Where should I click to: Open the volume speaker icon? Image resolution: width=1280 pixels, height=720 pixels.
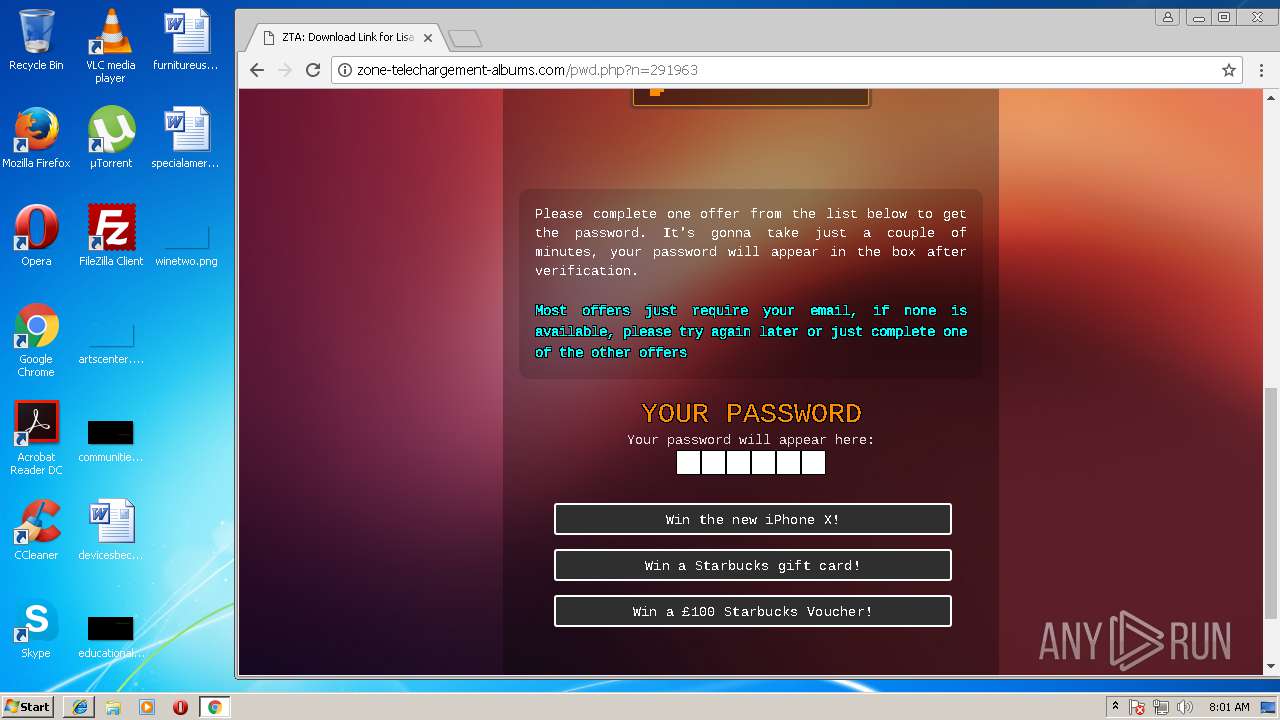[x=1185, y=707]
